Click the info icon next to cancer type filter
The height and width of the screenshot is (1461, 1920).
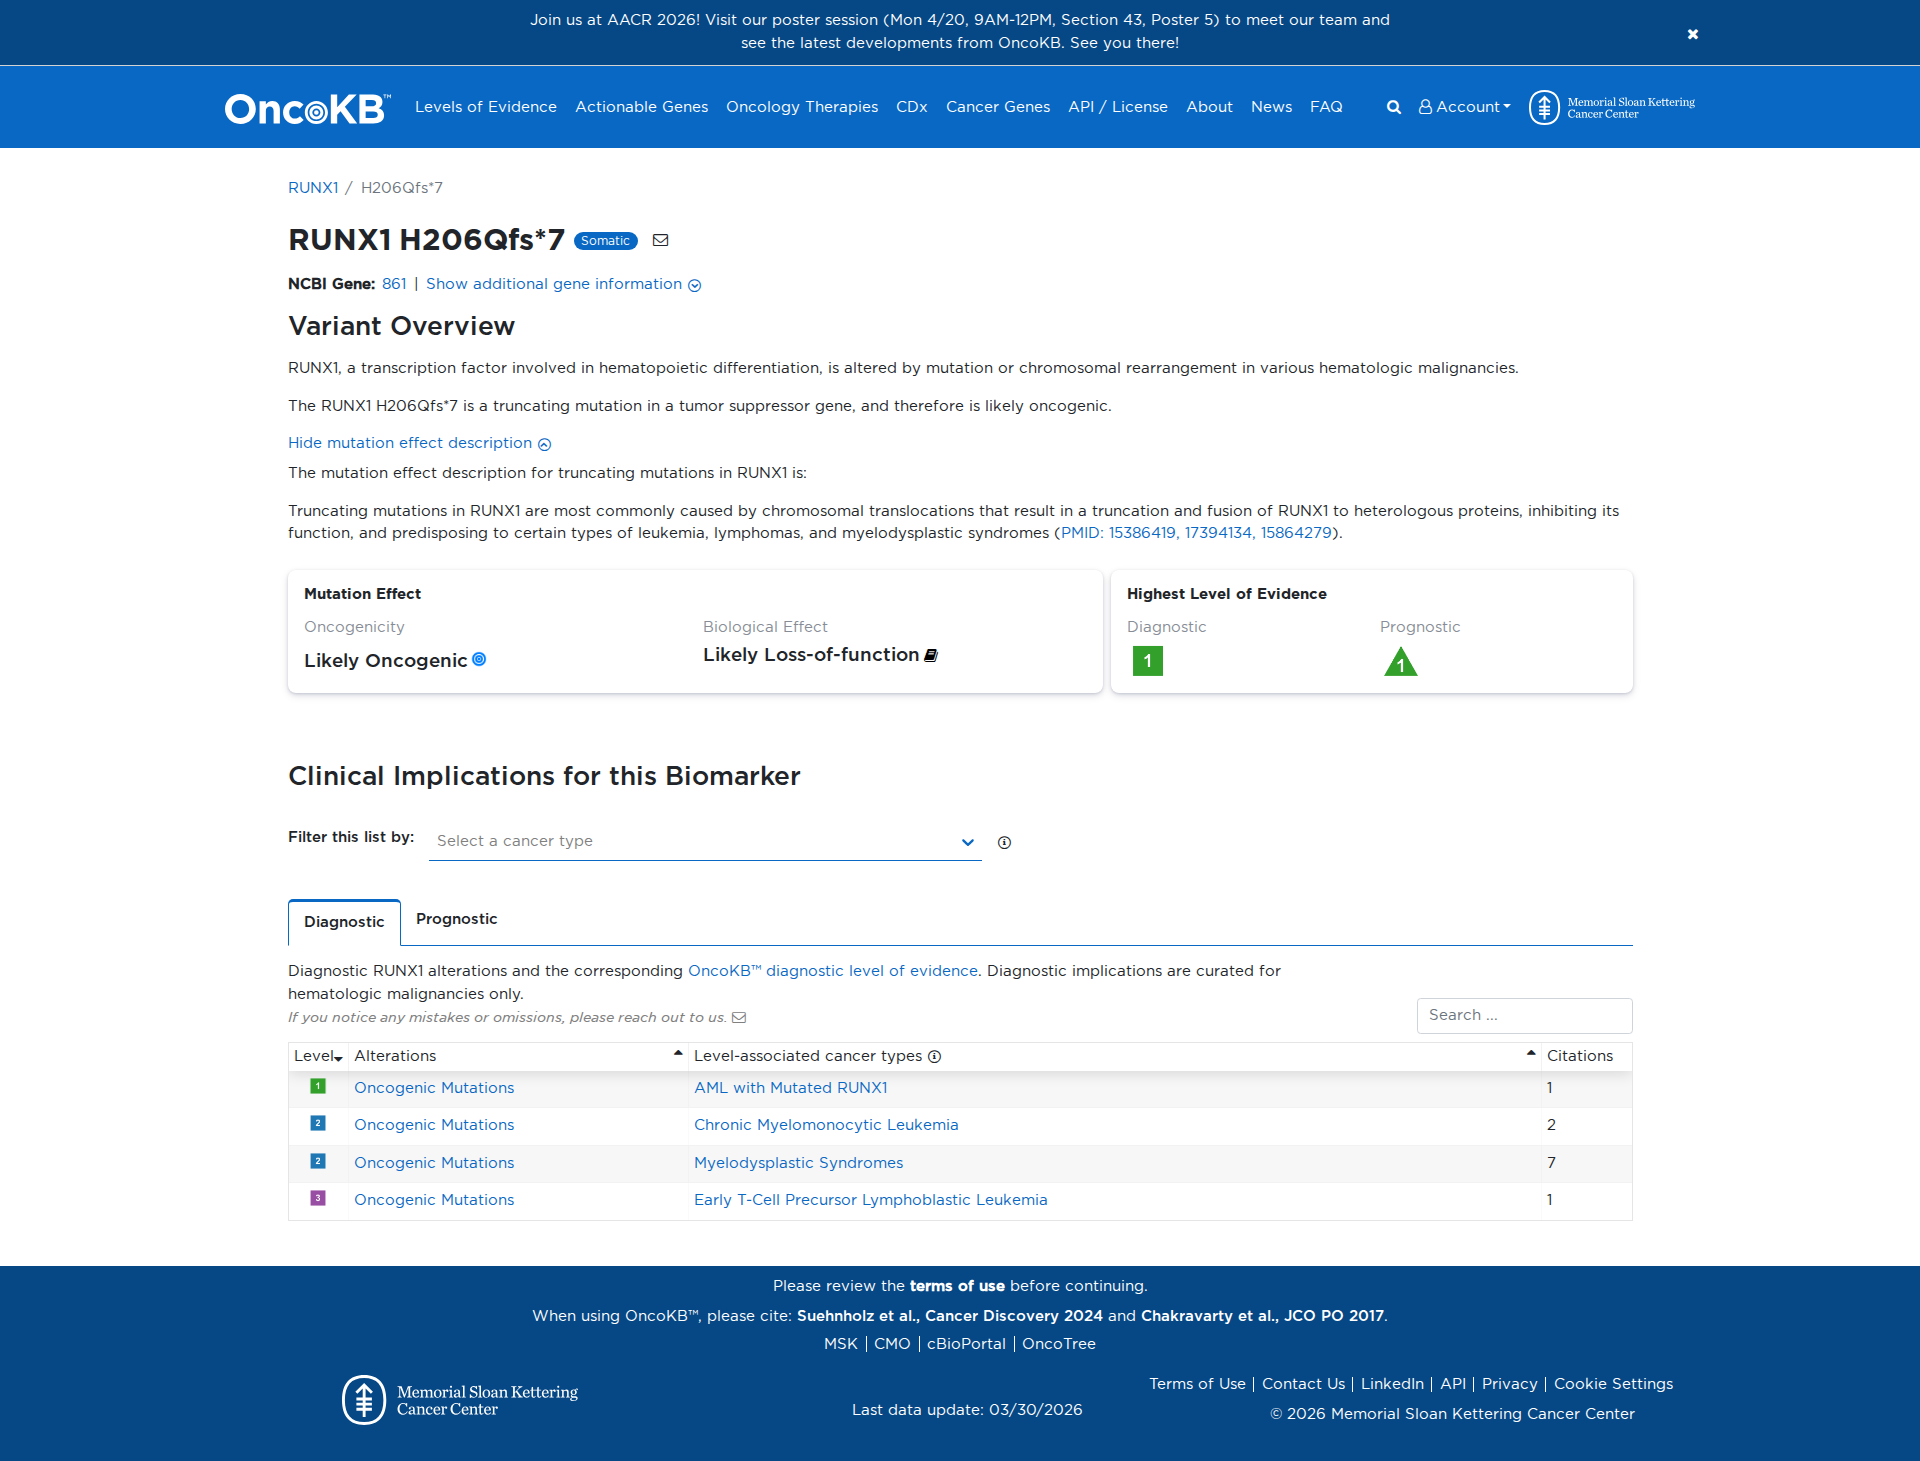pyautogui.click(x=1004, y=842)
